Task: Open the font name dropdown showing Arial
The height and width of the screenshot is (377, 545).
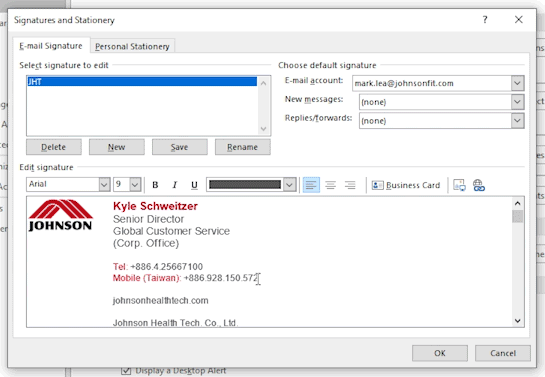Action: click(104, 185)
